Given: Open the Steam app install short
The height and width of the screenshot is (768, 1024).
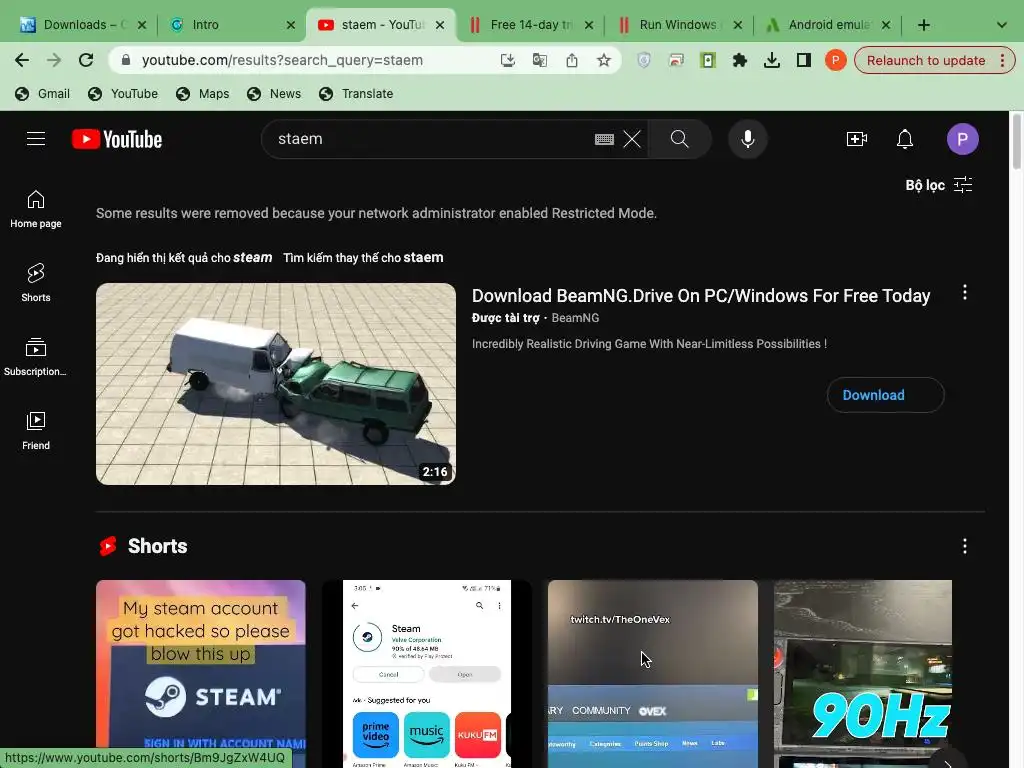Looking at the screenshot, I should pos(427,674).
